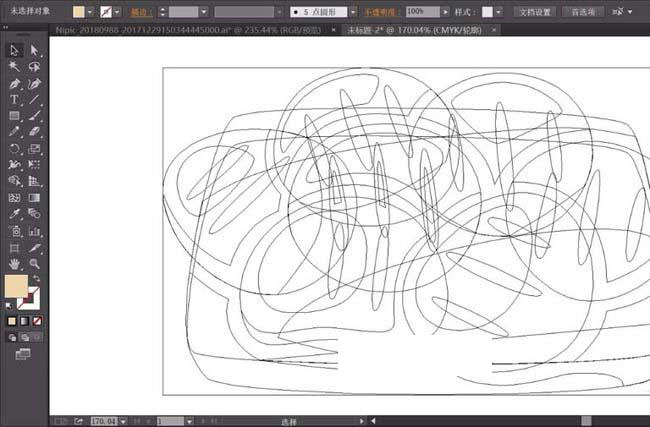This screenshot has height=427, width=650.
Task: Select the Zoom magnifier tool
Action: pos(34,264)
